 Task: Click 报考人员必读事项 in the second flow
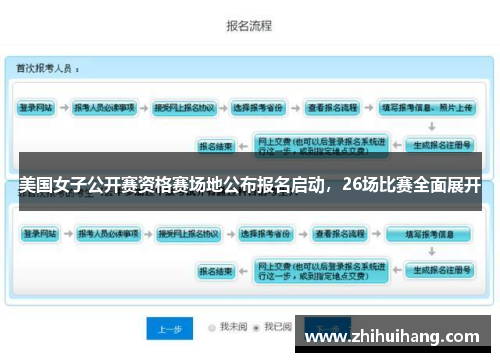pos(108,234)
